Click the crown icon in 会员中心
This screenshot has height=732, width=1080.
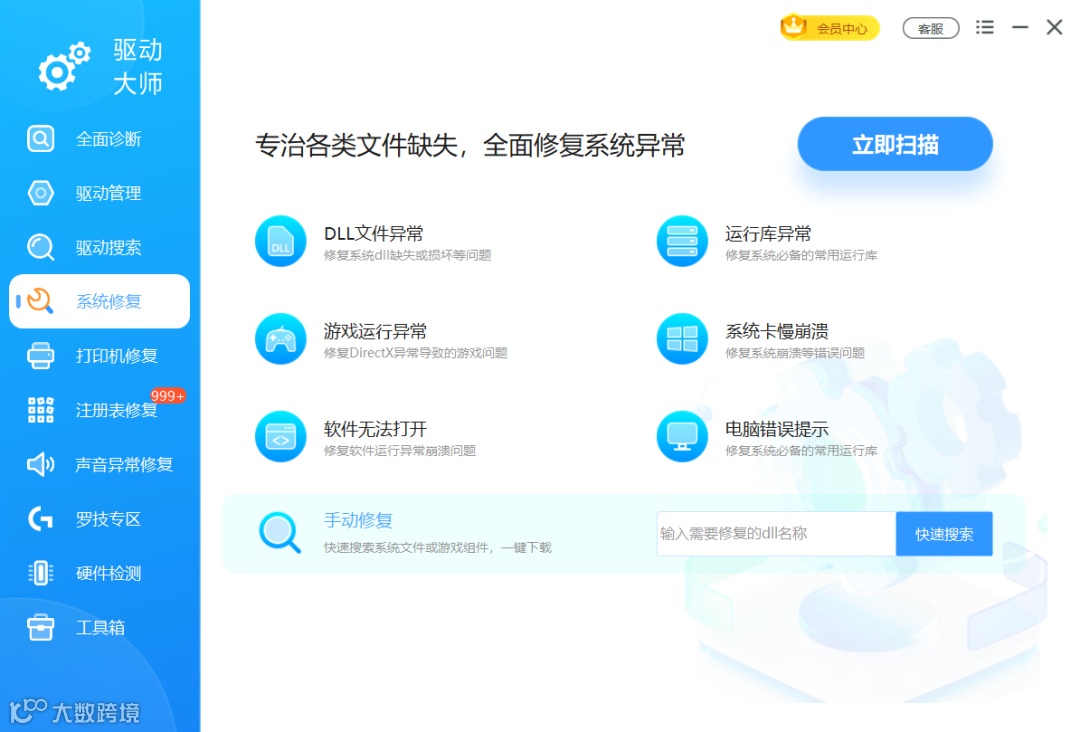793,26
